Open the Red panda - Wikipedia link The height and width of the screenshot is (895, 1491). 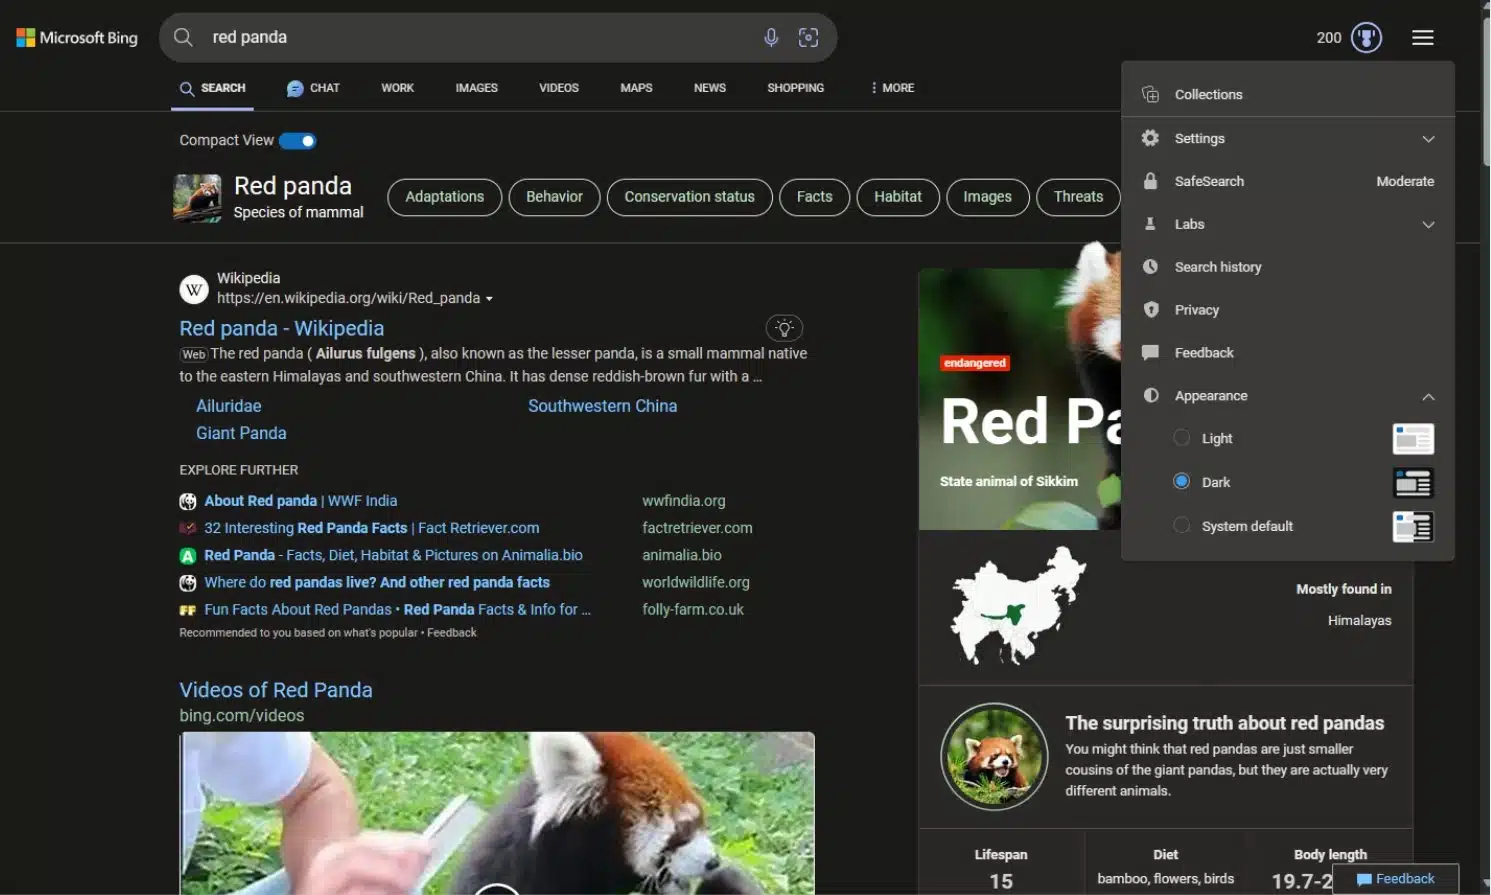(281, 328)
